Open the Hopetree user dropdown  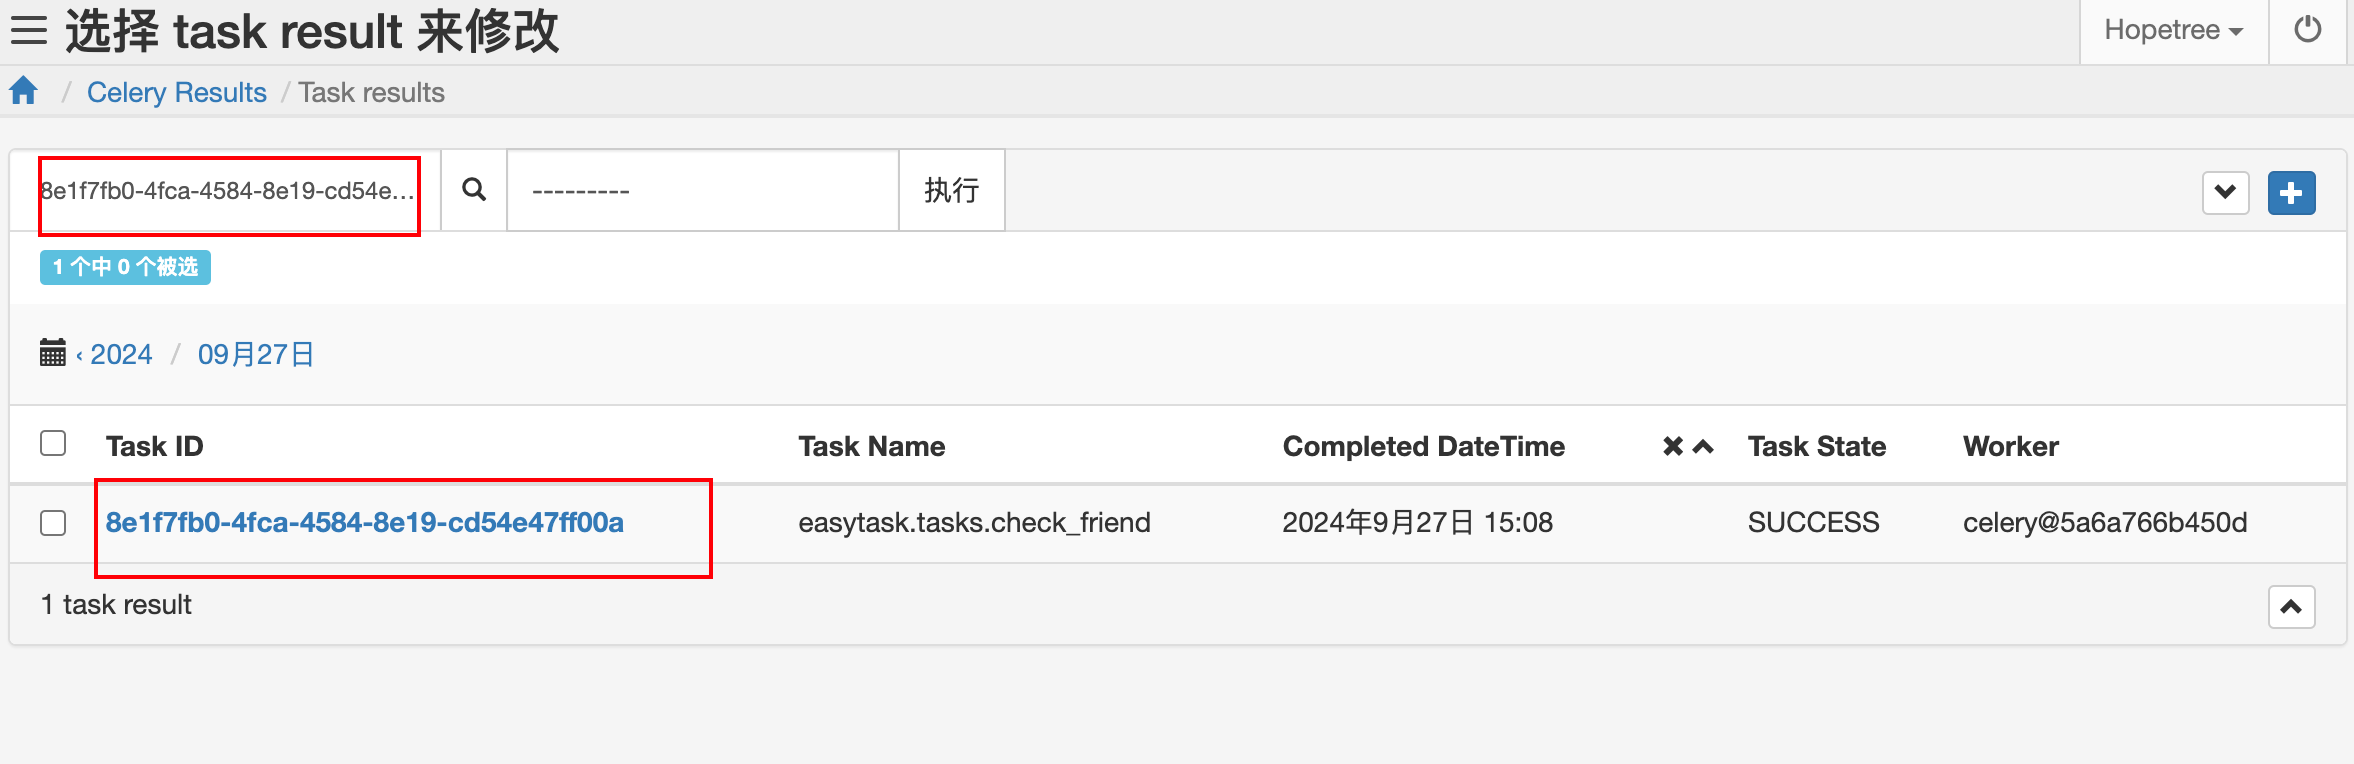point(2174,30)
